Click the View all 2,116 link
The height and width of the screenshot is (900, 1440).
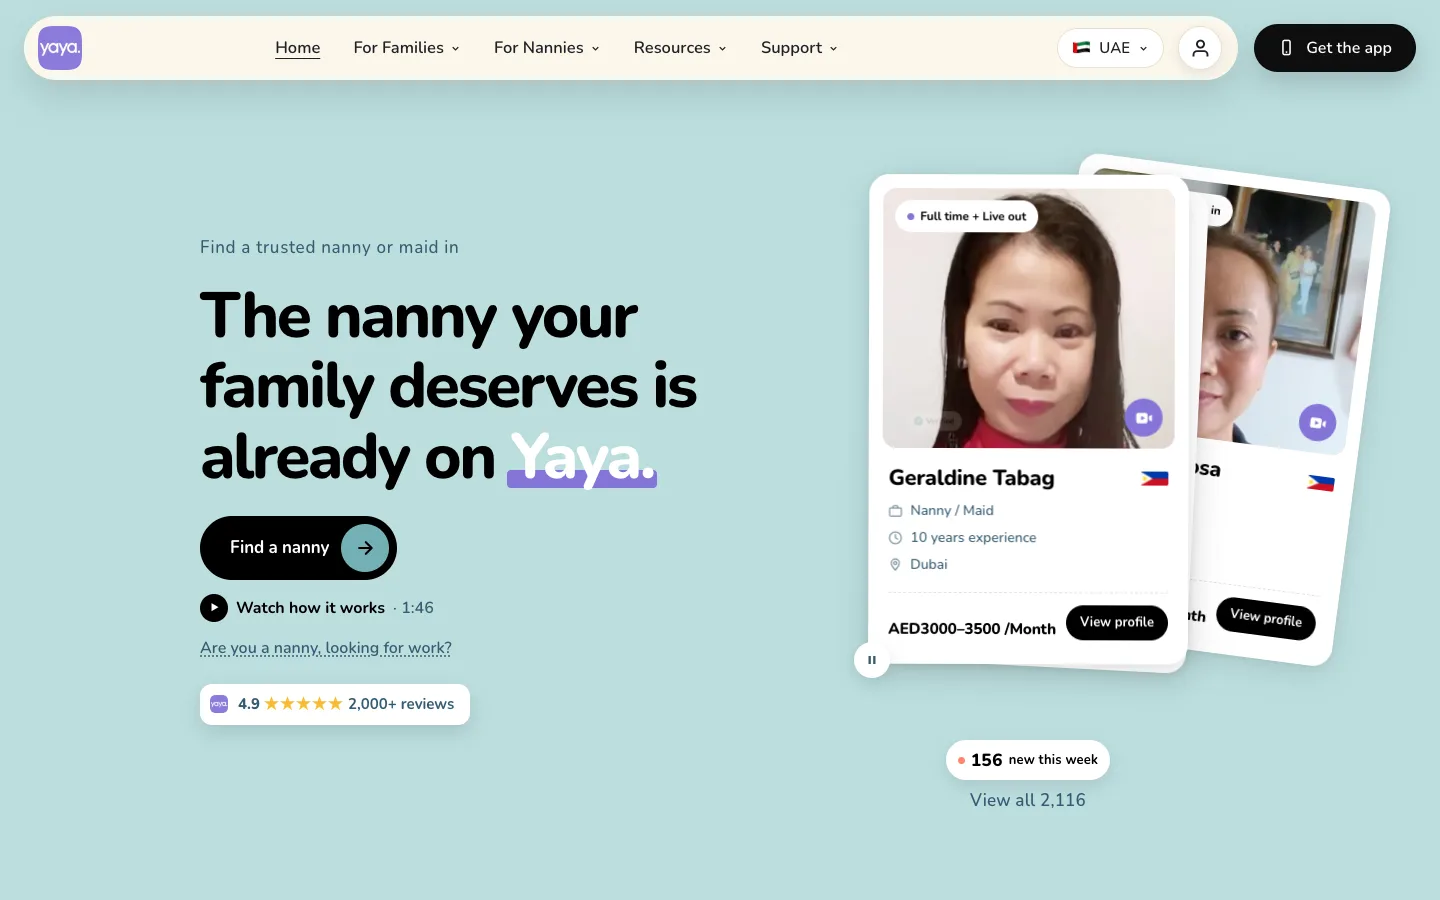pyautogui.click(x=1027, y=800)
